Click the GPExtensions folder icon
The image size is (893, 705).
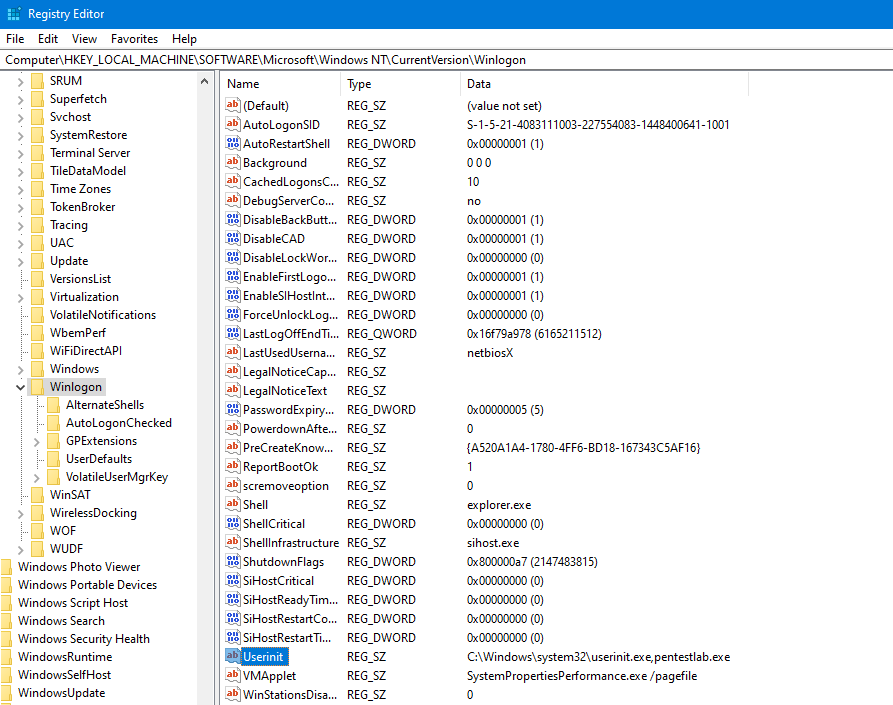point(54,441)
